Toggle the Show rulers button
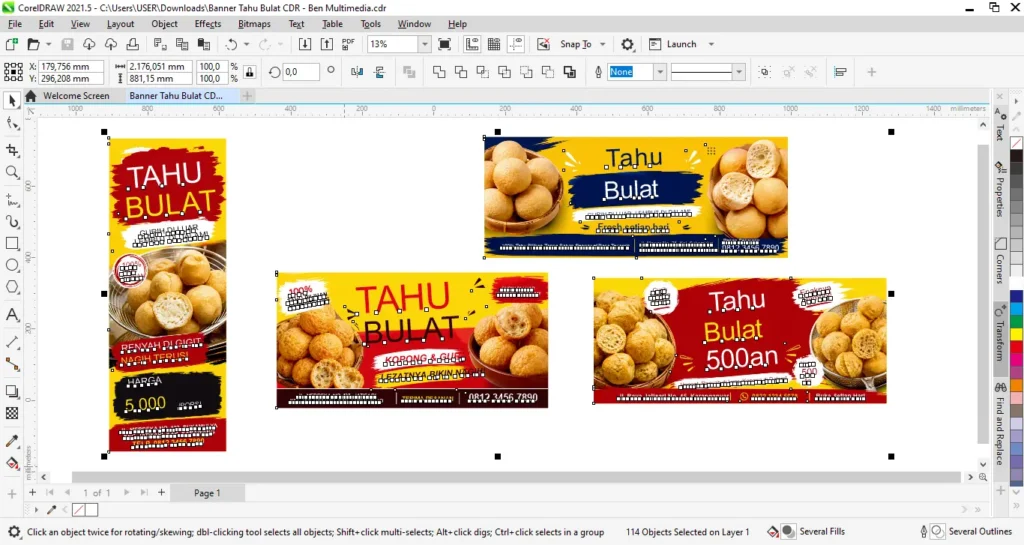 (x=472, y=44)
